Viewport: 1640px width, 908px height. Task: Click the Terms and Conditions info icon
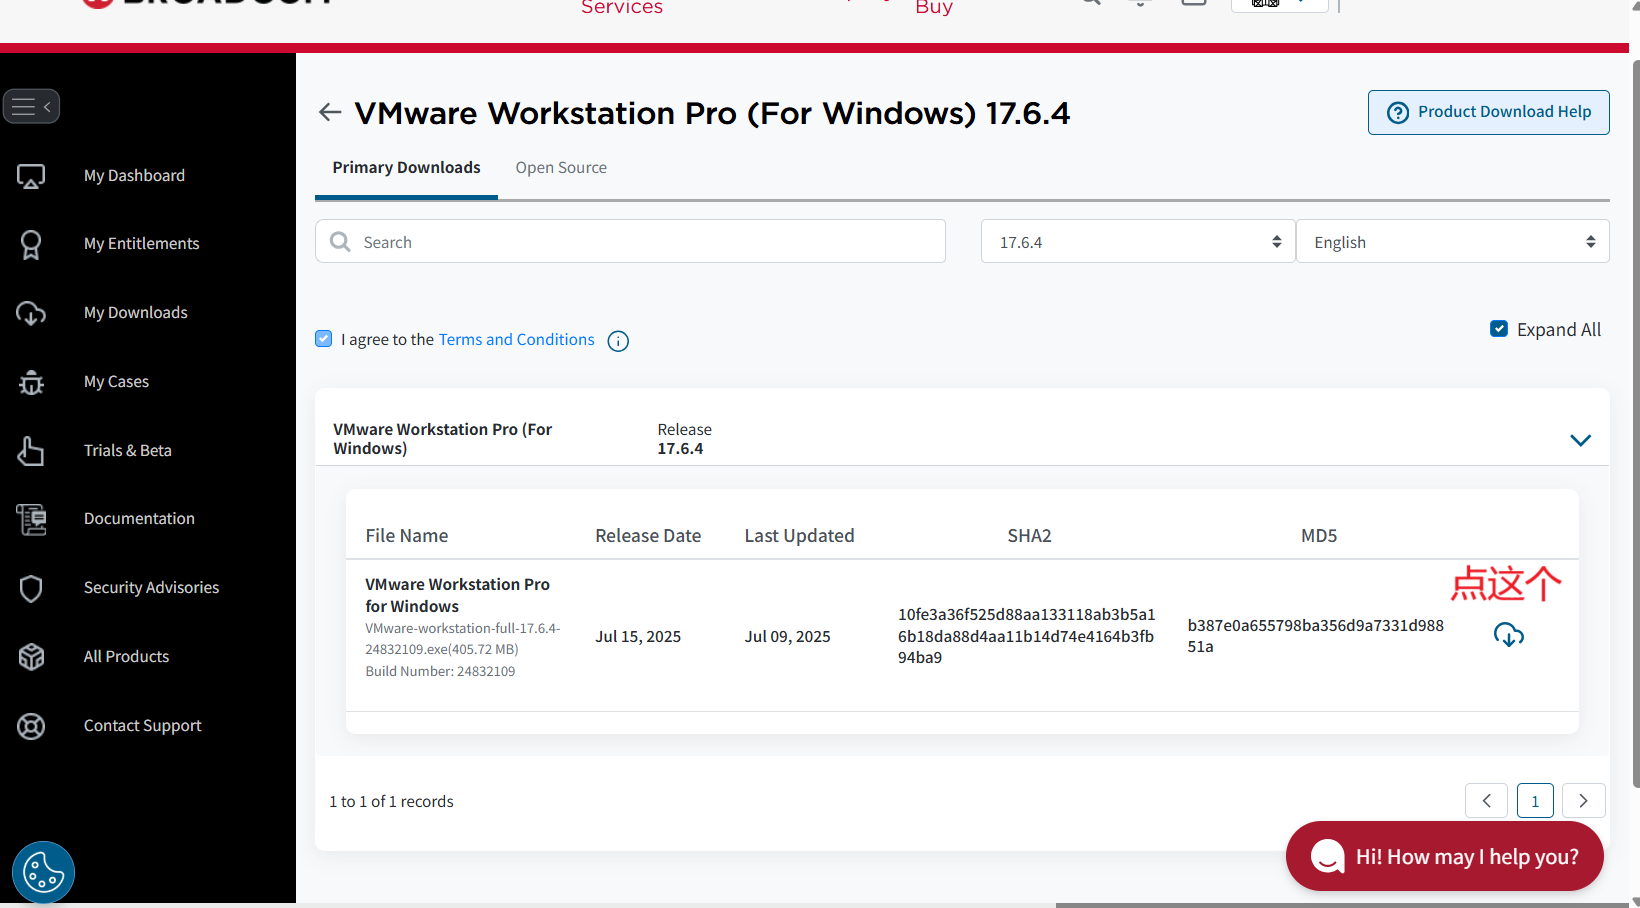pos(618,341)
